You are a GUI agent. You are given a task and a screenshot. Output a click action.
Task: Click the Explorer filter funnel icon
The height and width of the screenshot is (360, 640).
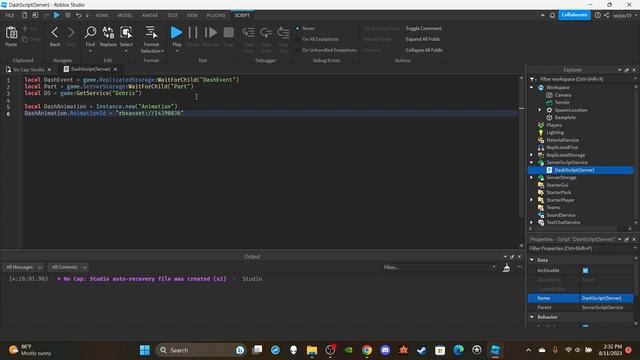pyautogui.click(x=532, y=79)
